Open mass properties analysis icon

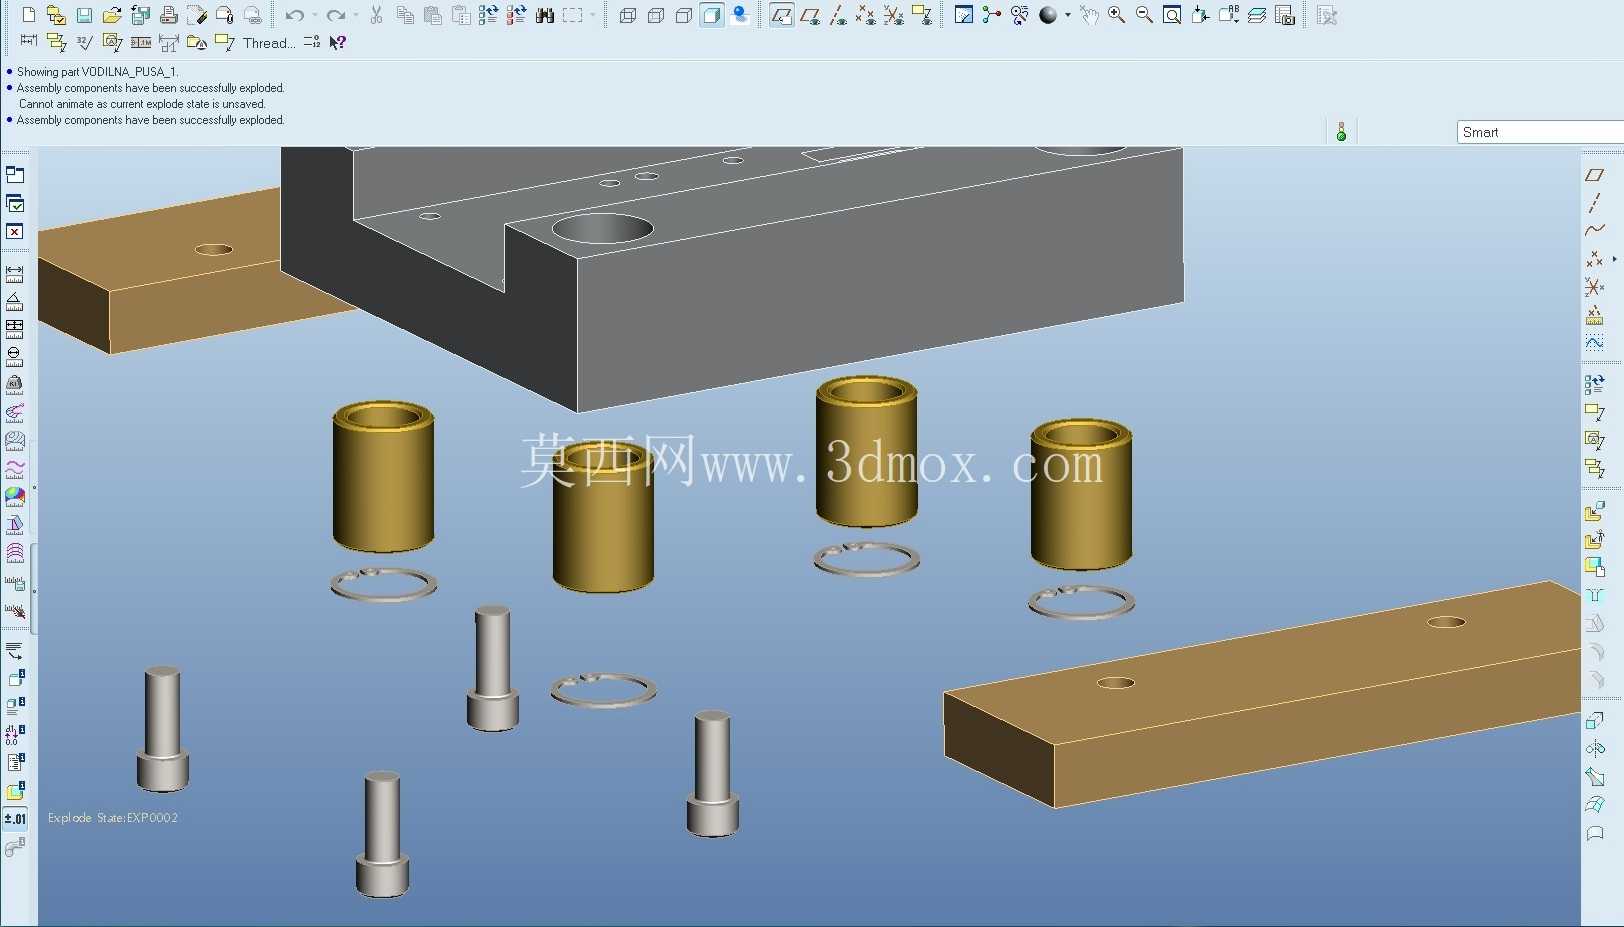(x=15, y=384)
